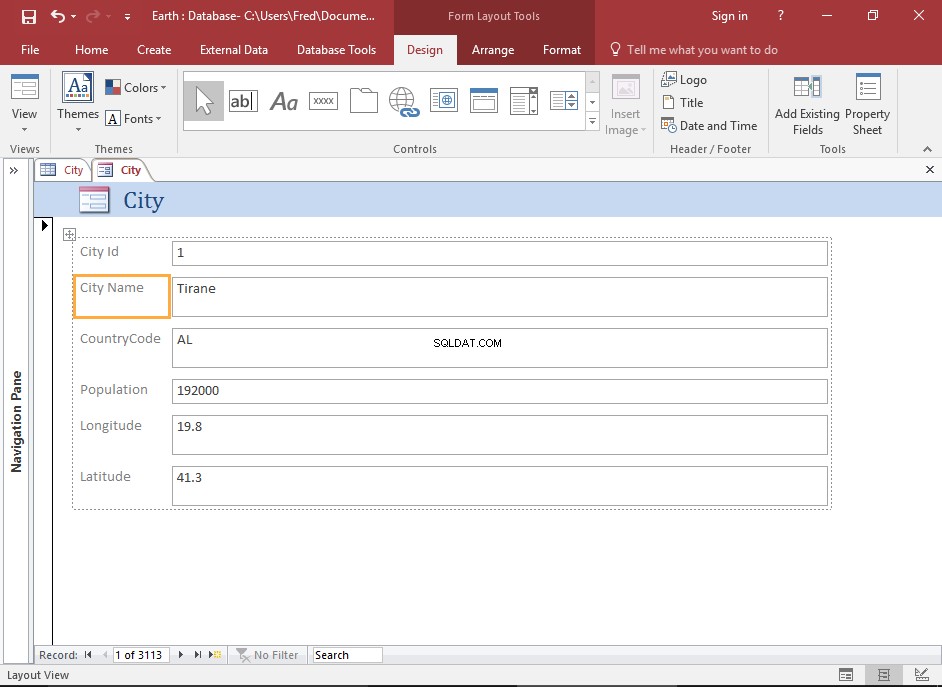Open the Undo history dropdown arrow
This screenshot has height=687, width=942.
(73, 17)
